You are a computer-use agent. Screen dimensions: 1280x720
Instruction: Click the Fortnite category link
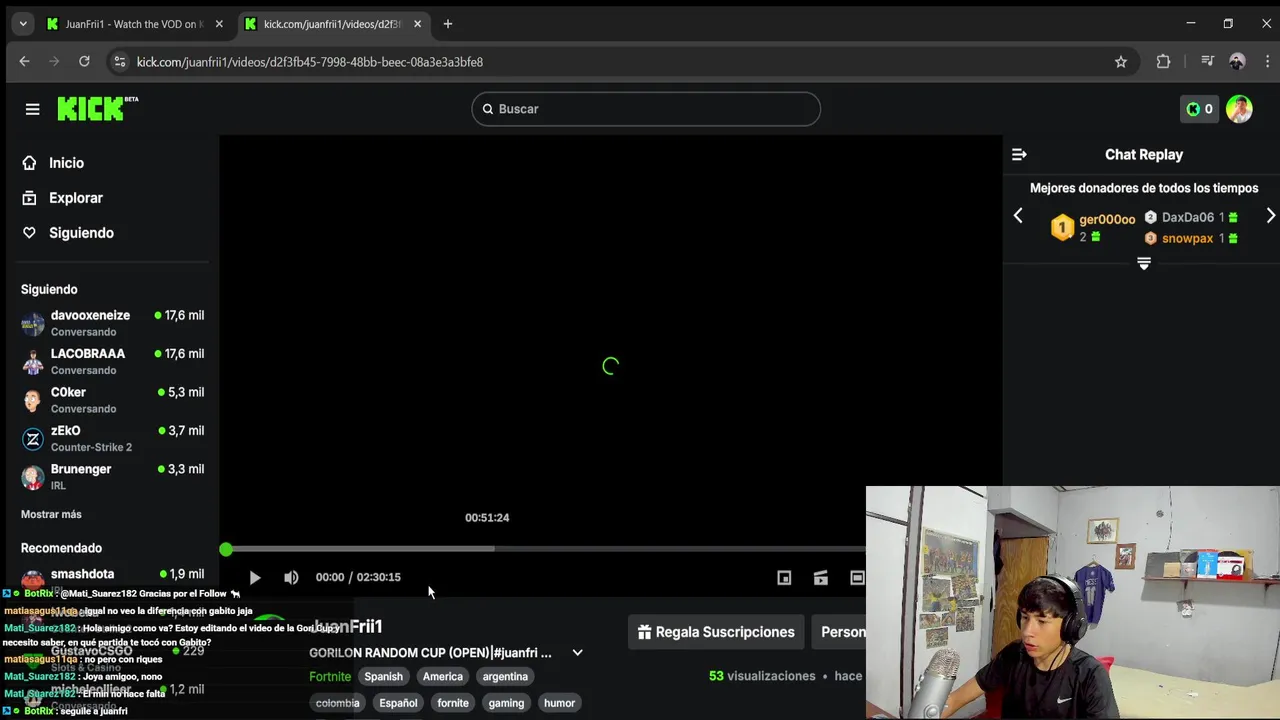(x=330, y=677)
